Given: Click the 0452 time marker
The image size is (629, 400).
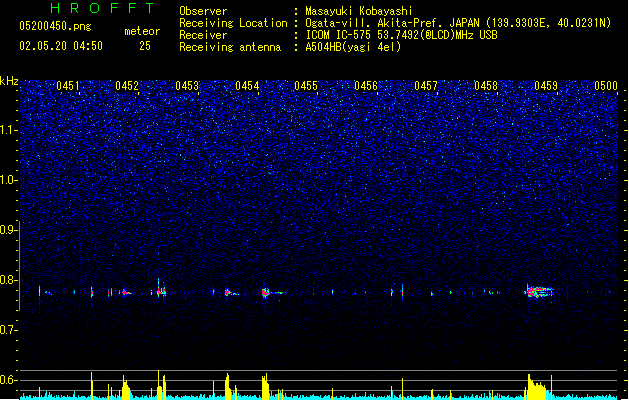Looking at the screenshot, I should 127,86.
